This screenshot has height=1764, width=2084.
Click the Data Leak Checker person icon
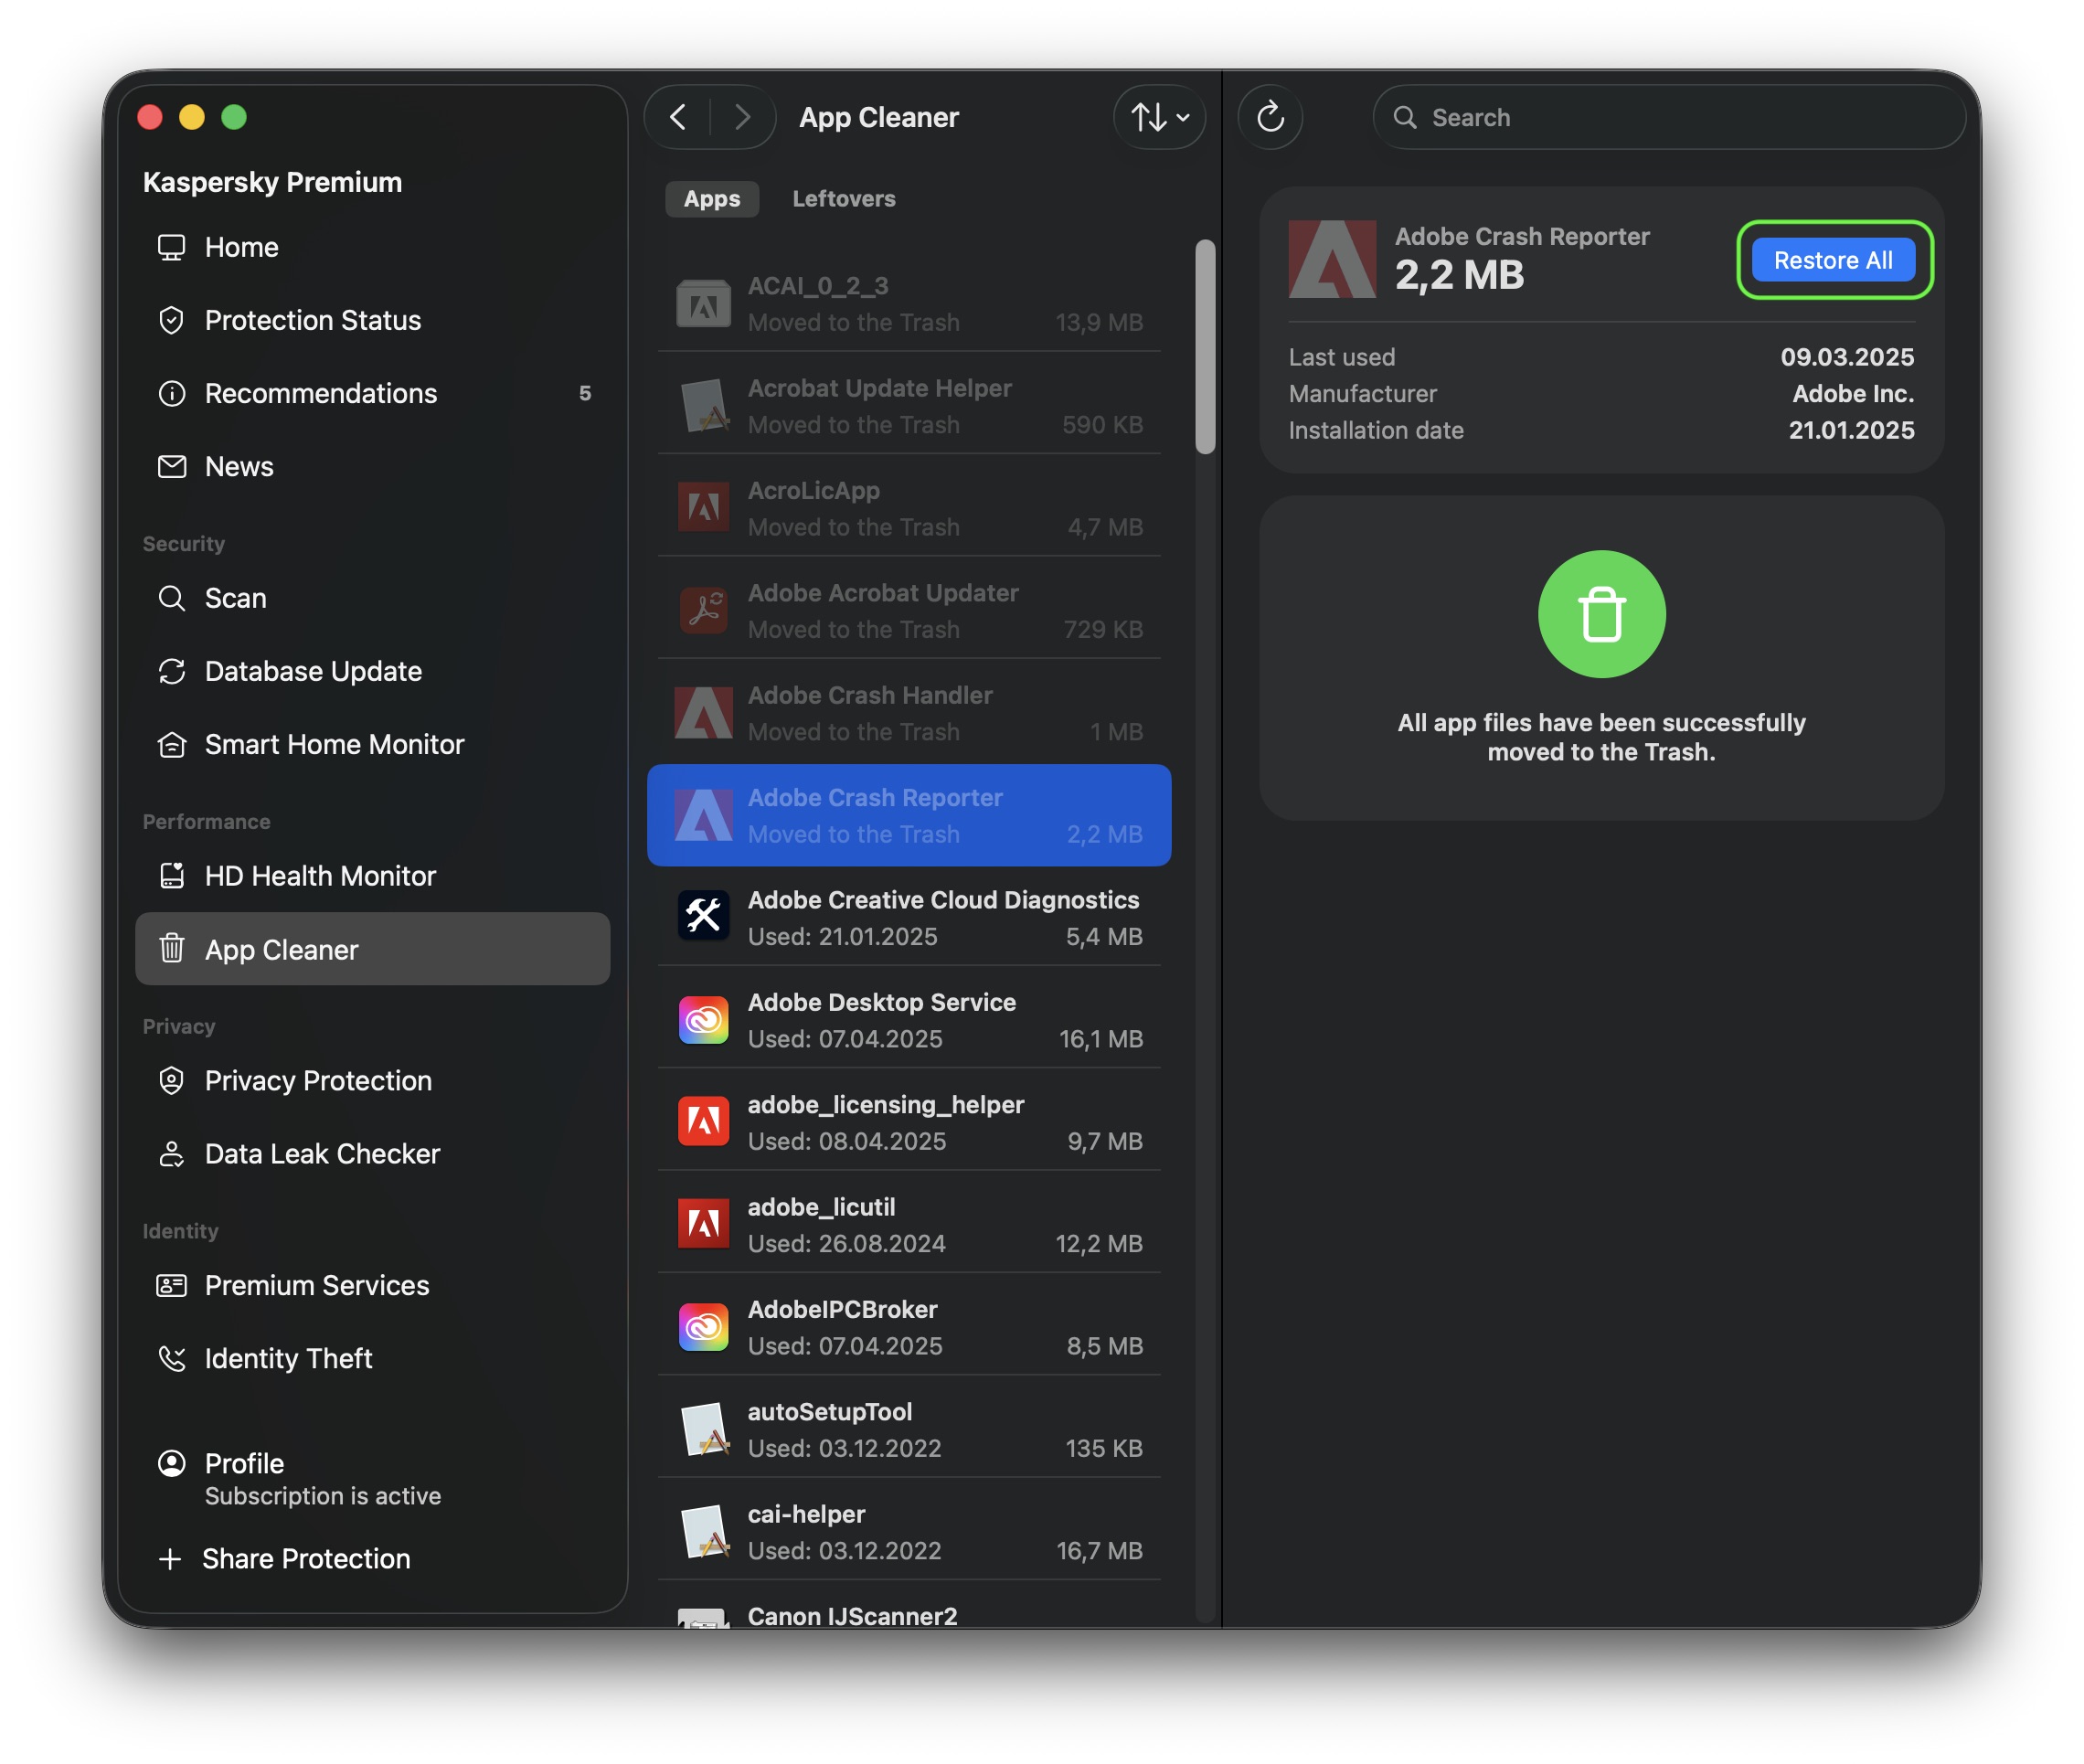tap(171, 1154)
